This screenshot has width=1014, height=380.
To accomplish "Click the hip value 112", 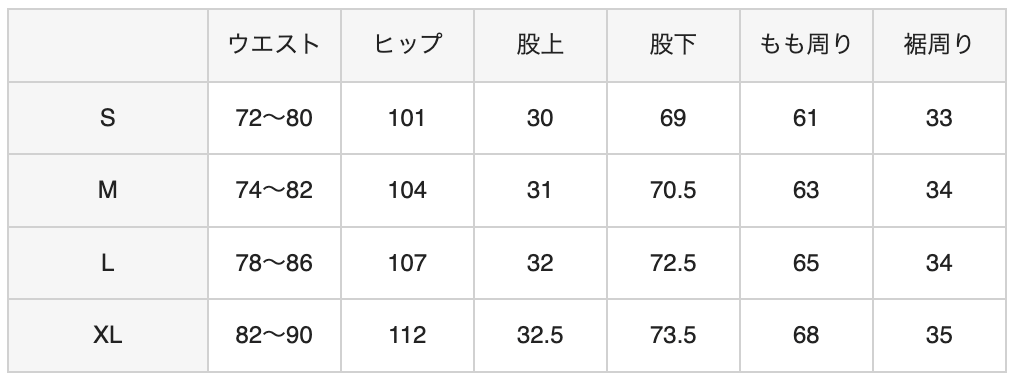I will tap(407, 335).
